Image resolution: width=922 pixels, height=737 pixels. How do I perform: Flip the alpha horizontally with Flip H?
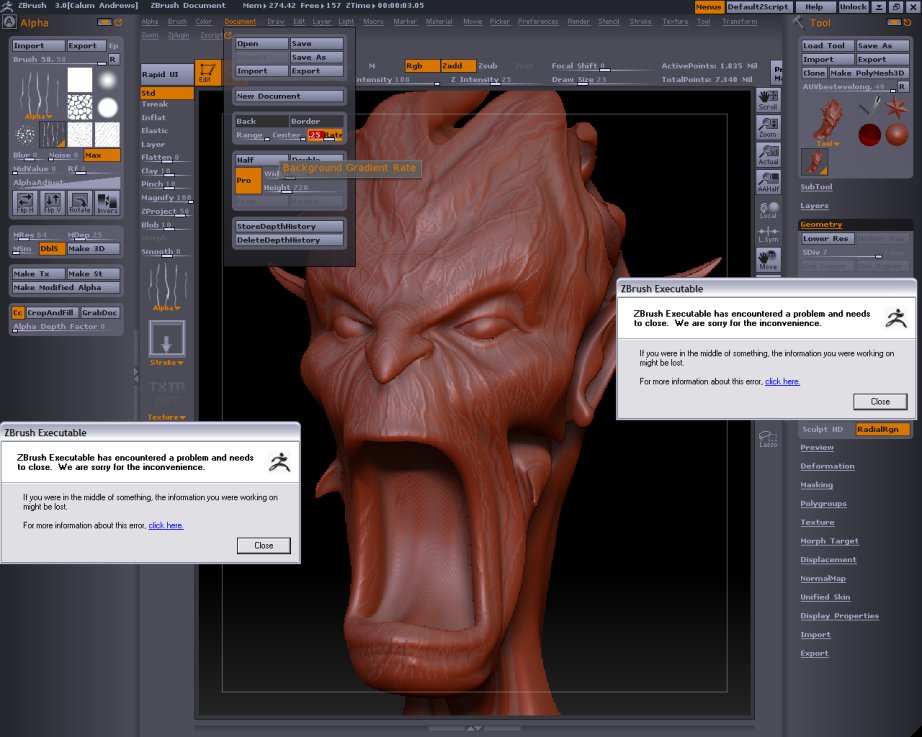(x=25, y=202)
